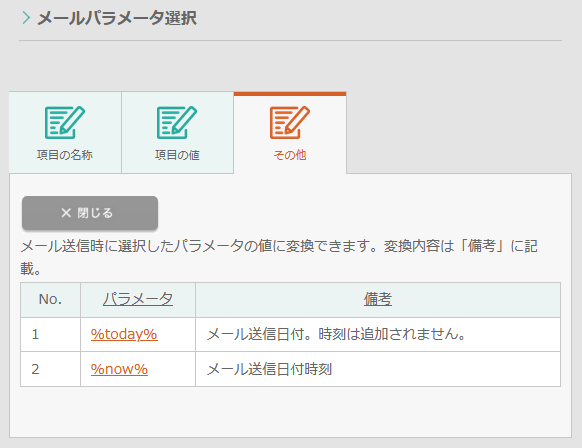Click the メールパラメータ選択 heading text

pos(117,18)
